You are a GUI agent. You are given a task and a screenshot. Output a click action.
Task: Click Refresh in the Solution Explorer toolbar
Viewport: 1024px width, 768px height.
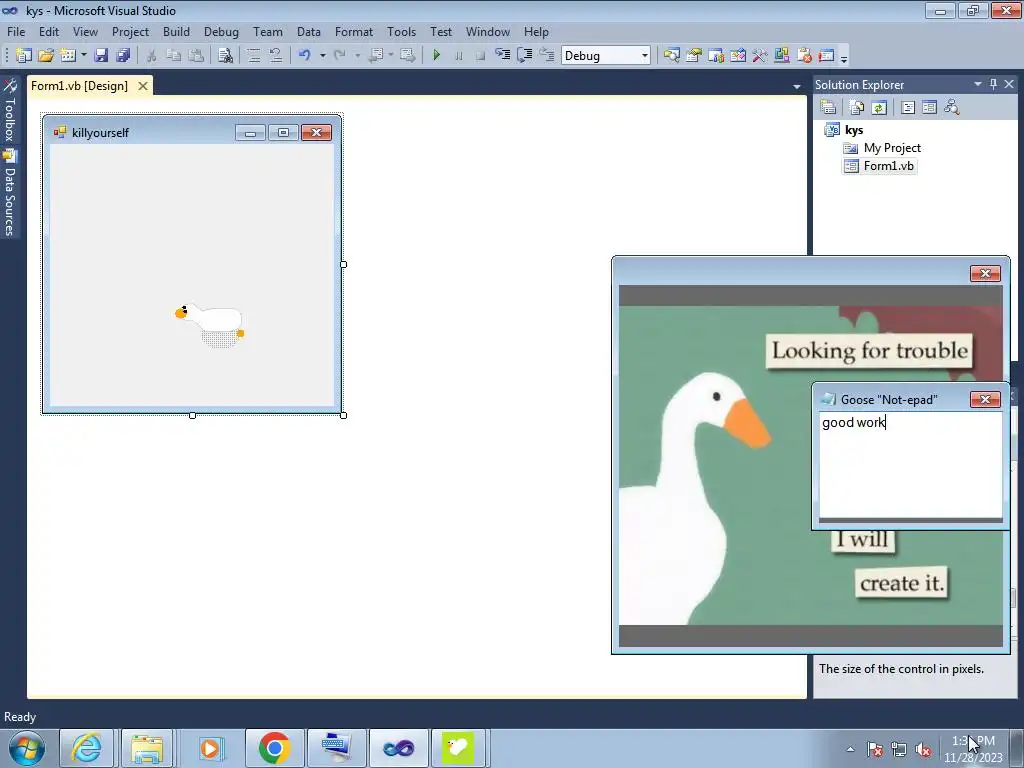(x=879, y=107)
